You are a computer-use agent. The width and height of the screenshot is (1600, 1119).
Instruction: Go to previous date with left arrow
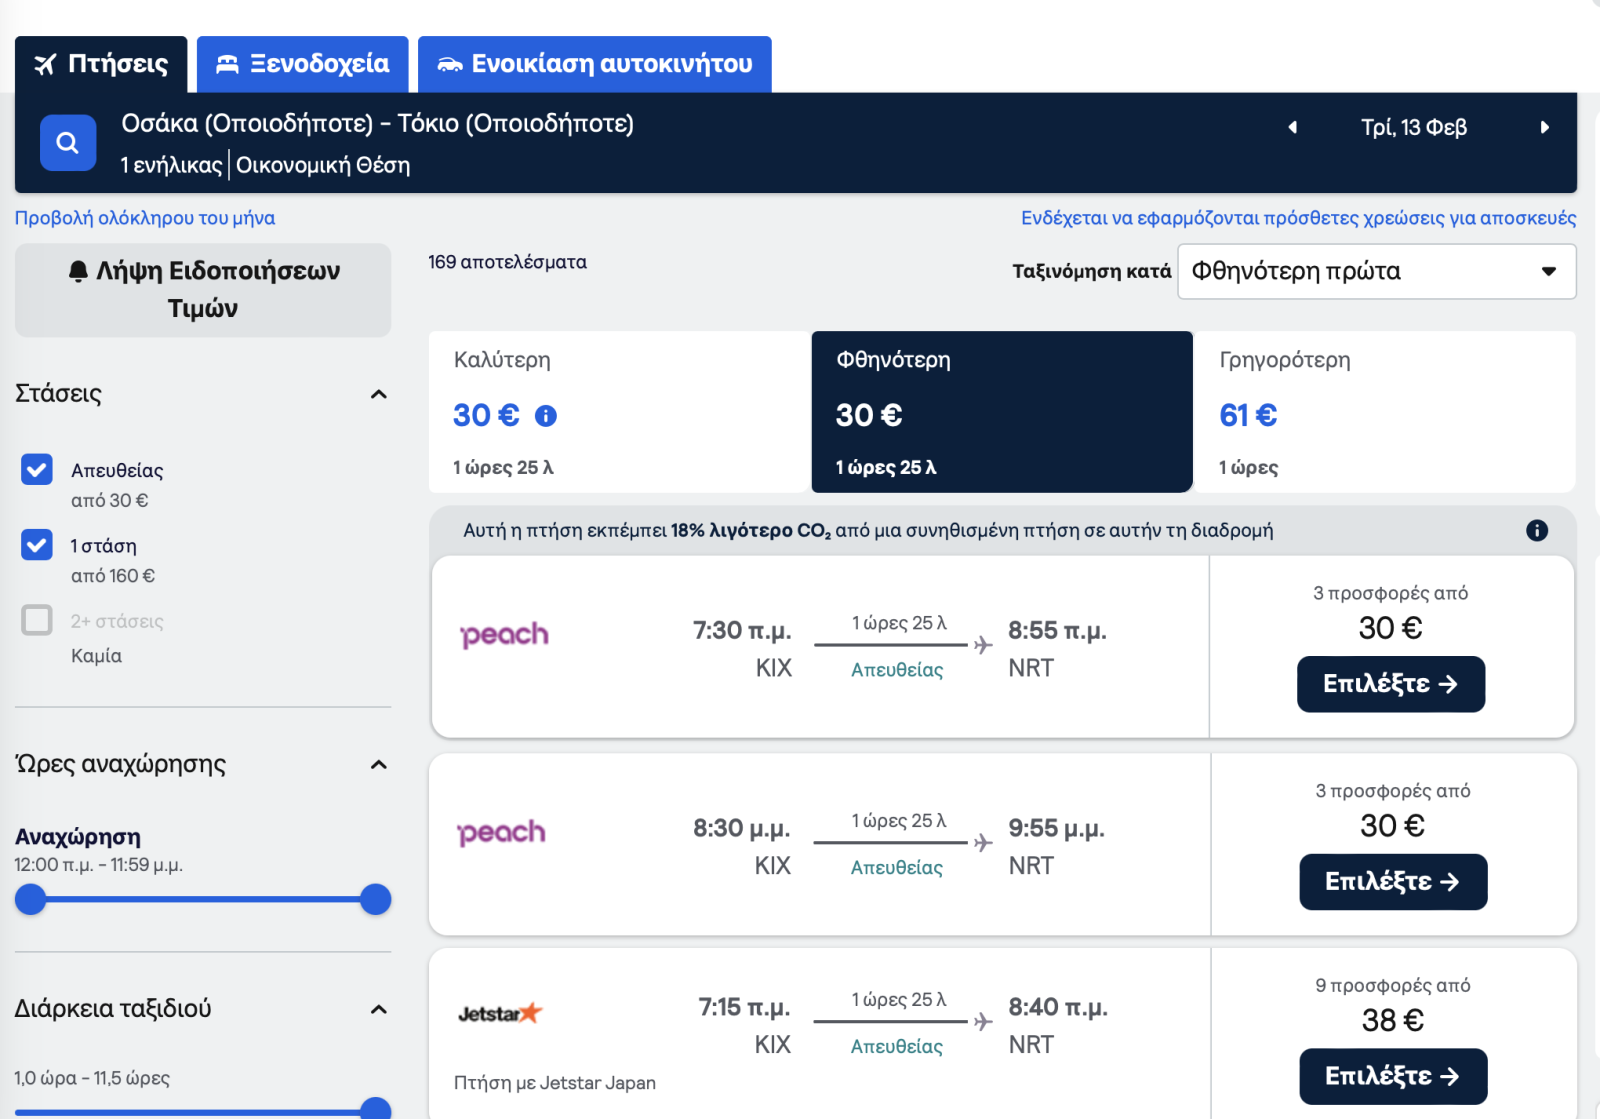(x=1293, y=127)
